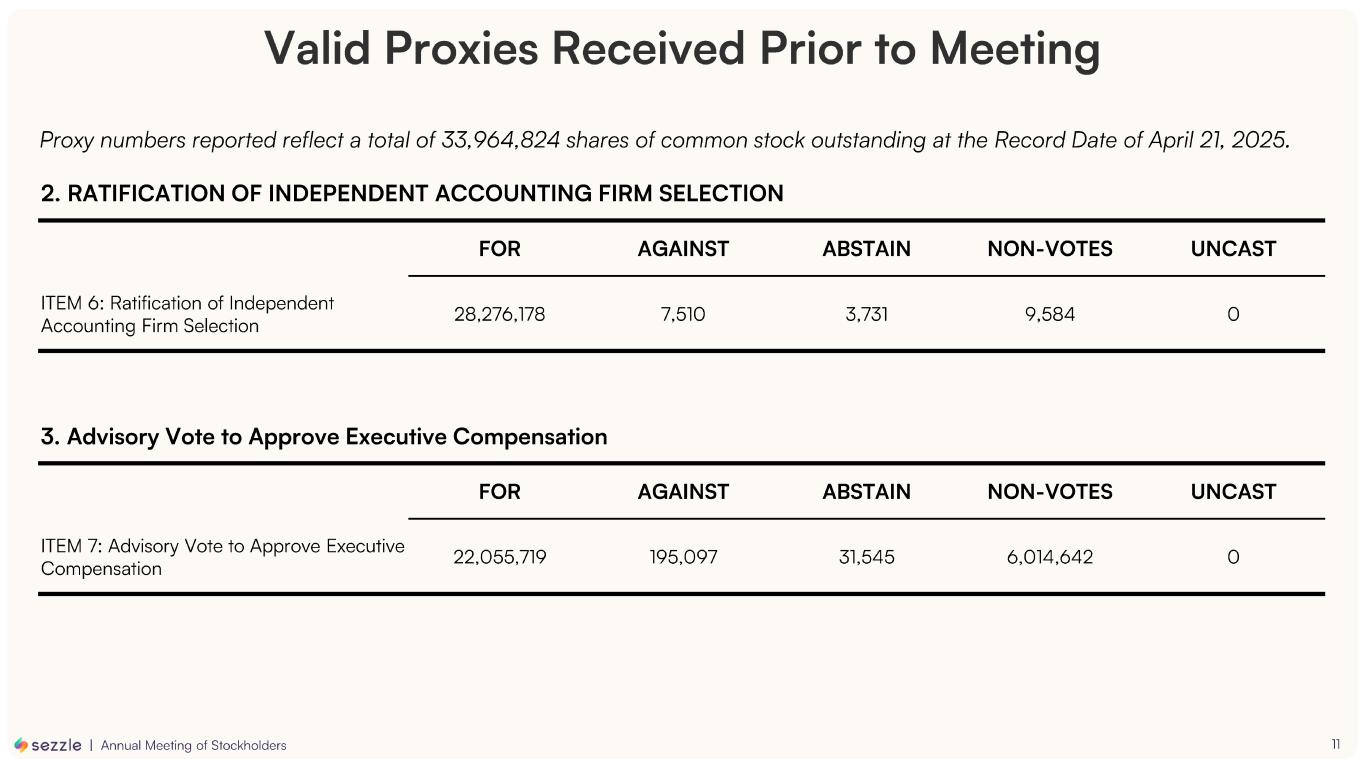The width and height of the screenshot is (1365, 768).
Task: Click the Advisory Vote section heading
Action: coord(324,437)
